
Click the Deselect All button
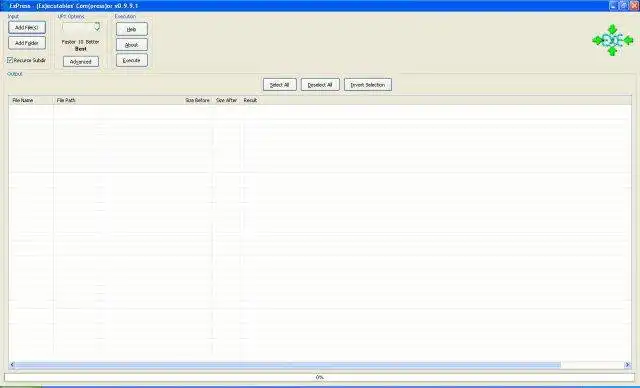pos(320,85)
